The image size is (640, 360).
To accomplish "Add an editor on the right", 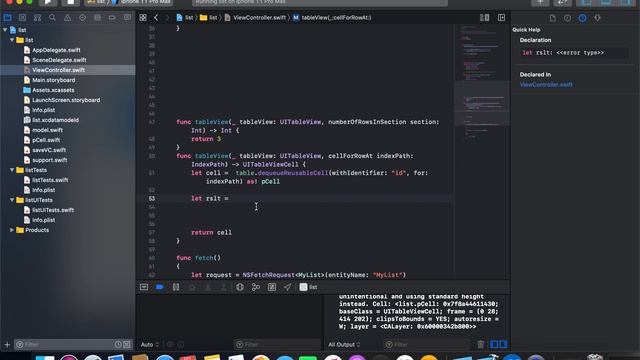I will (501, 18).
